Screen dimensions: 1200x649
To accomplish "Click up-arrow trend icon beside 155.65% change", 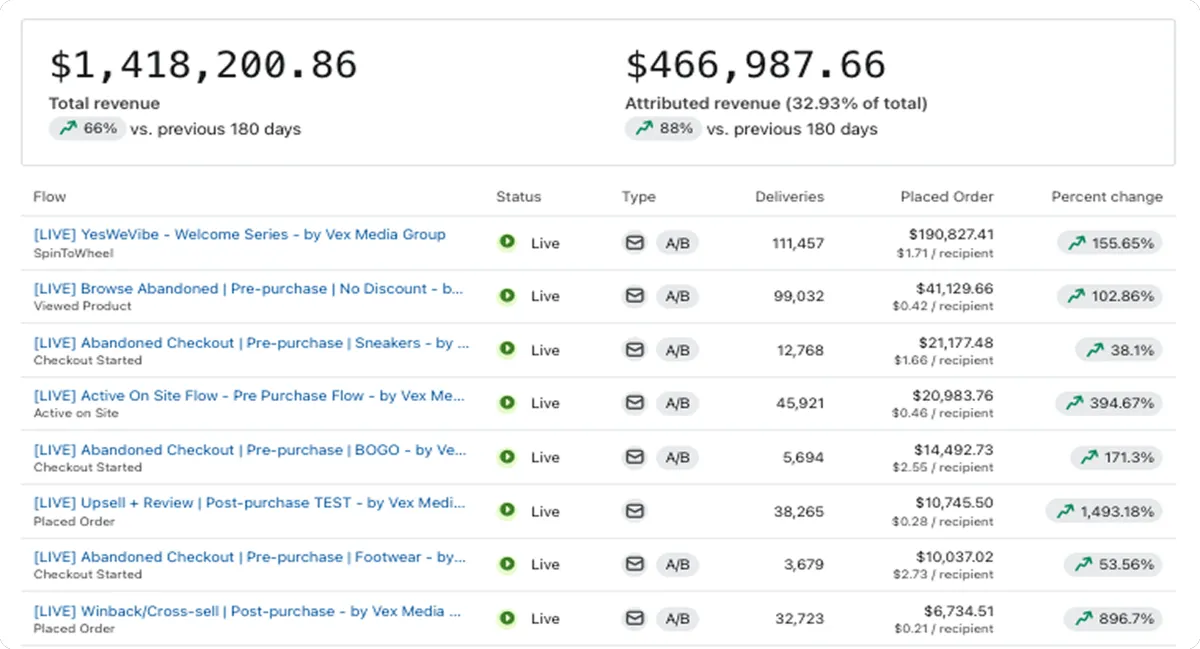I will click(x=1076, y=243).
